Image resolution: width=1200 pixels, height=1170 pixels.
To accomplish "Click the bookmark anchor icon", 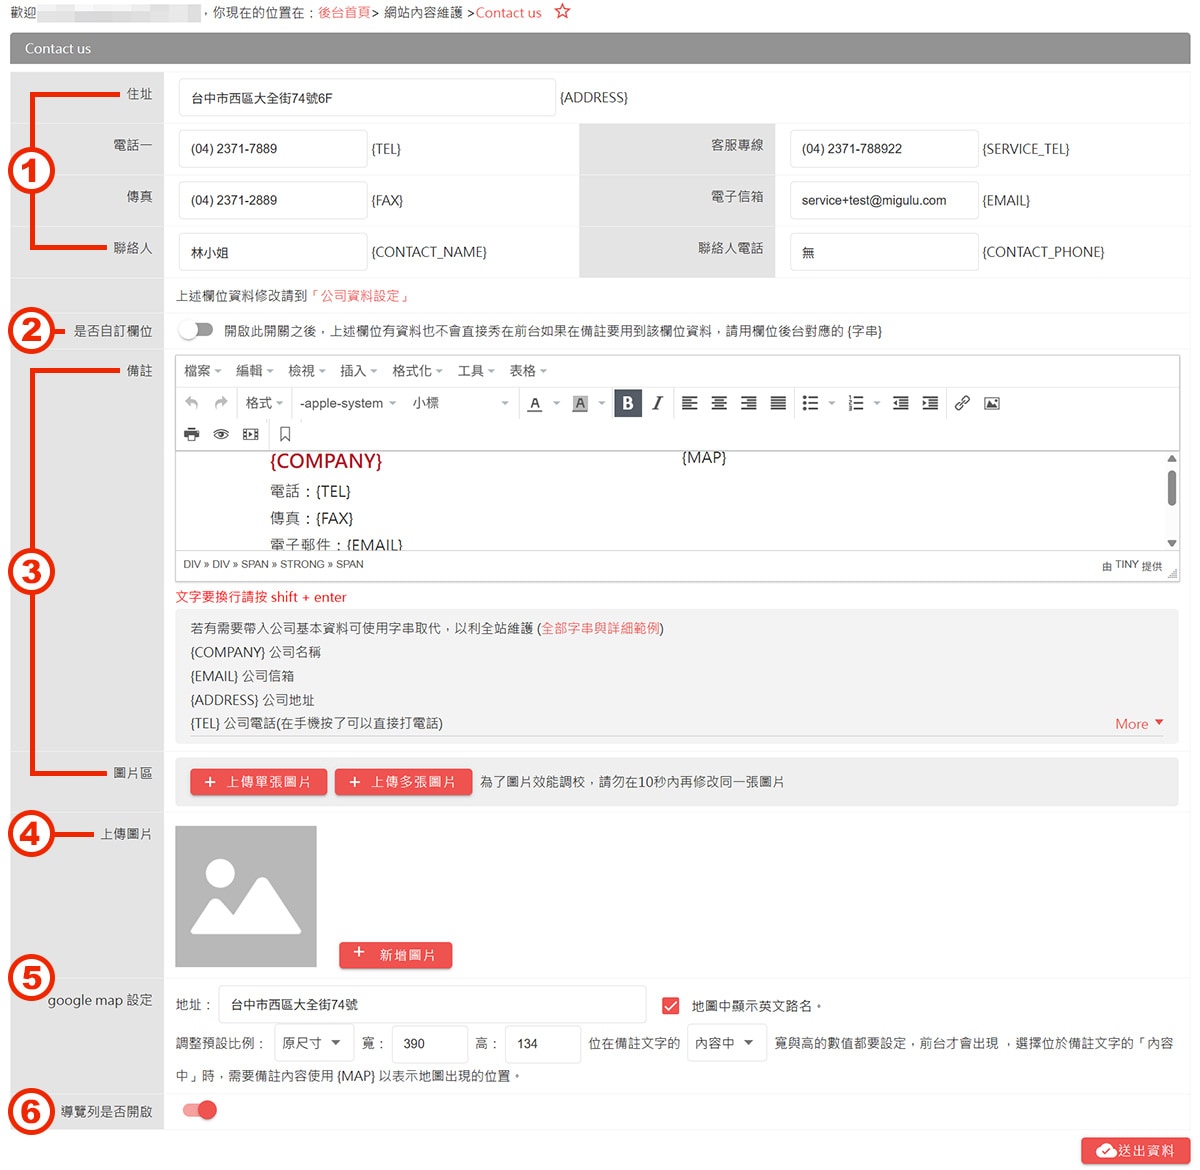I will [x=285, y=434].
